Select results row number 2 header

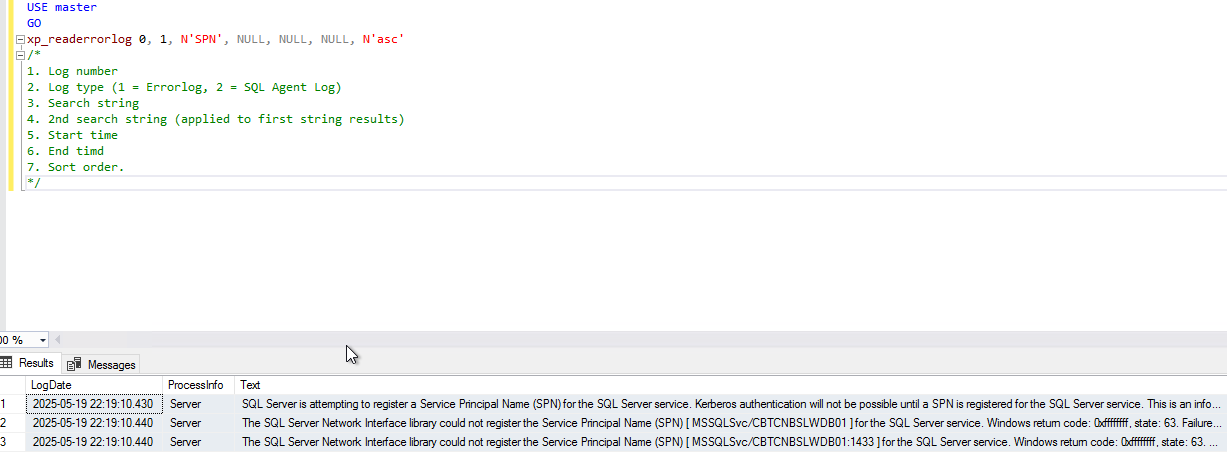pos(12,423)
